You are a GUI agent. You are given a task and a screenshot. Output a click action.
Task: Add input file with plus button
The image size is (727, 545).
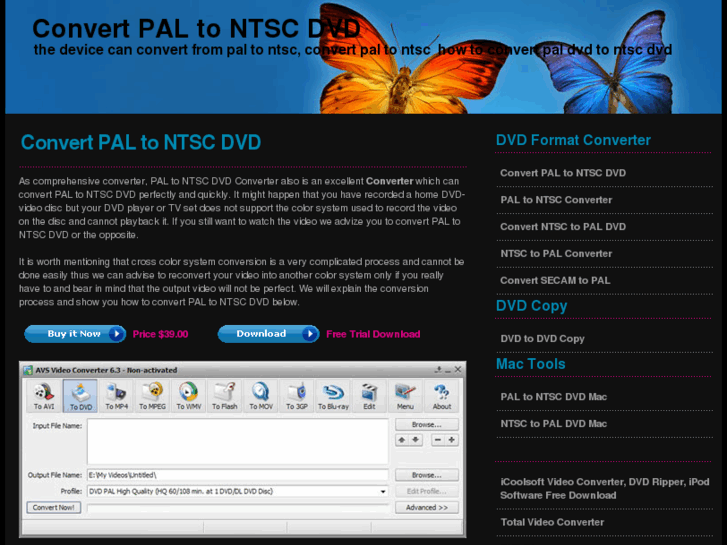[x=452, y=440]
